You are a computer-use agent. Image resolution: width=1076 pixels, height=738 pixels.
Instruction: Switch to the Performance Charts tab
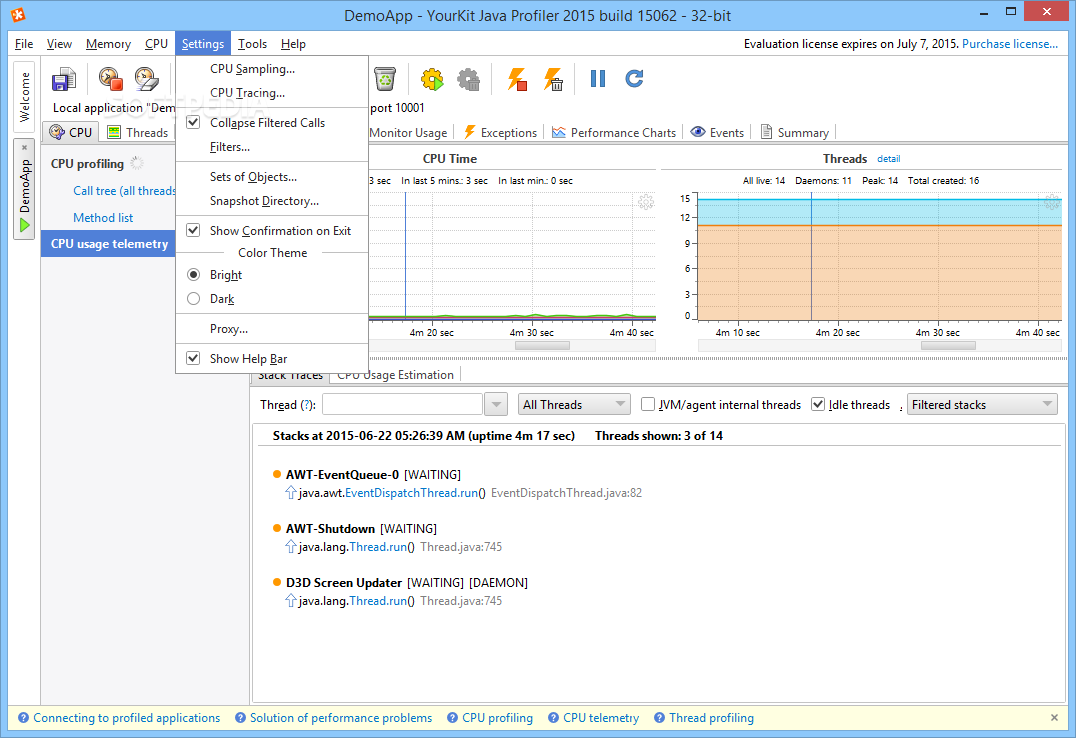tap(614, 132)
